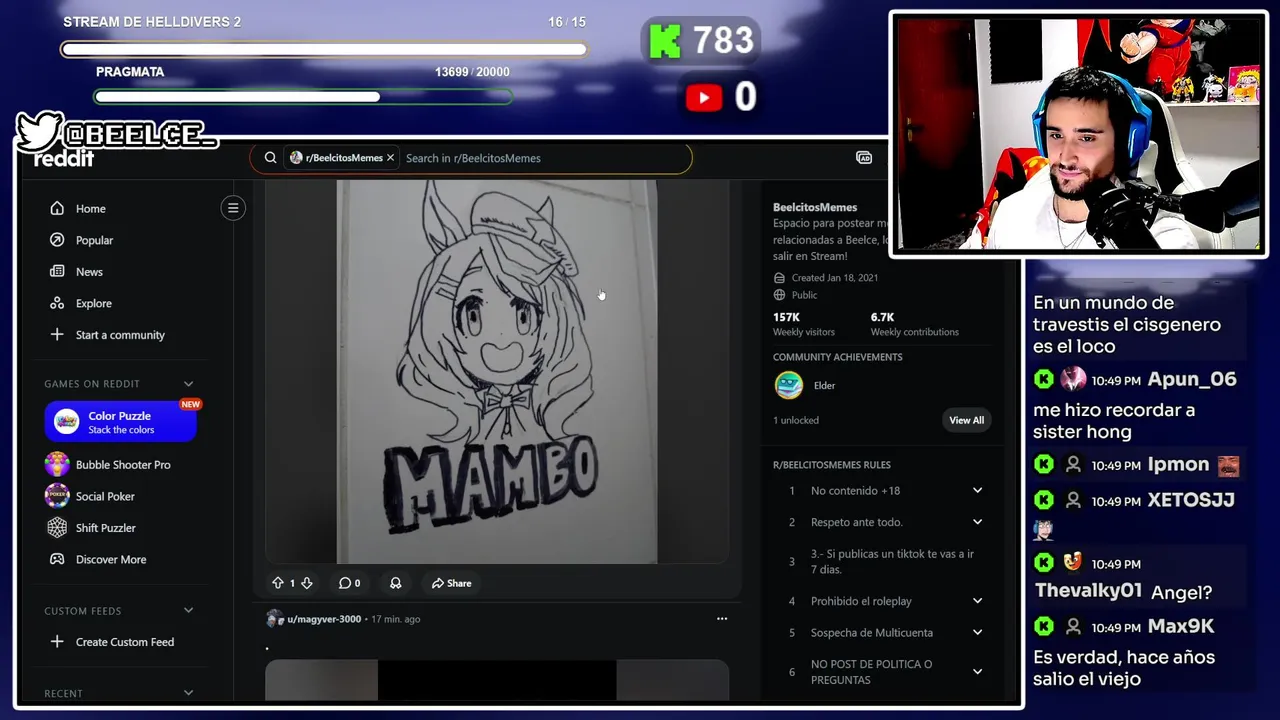Click the advertise icon in Reddit header
The height and width of the screenshot is (720, 1280).
click(x=864, y=158)
